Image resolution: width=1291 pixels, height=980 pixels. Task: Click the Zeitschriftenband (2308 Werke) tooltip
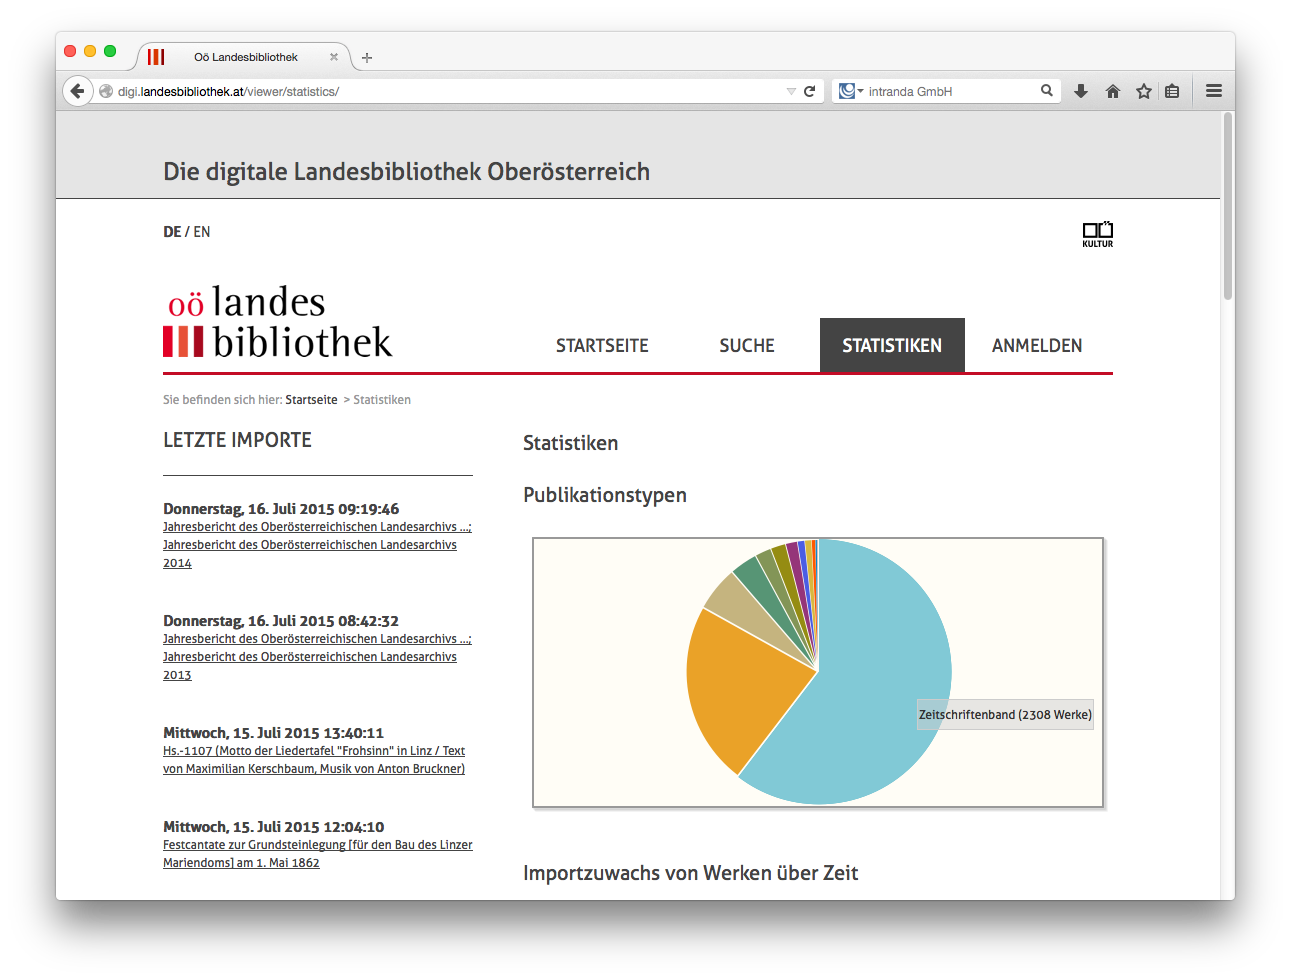point(1005,715)
